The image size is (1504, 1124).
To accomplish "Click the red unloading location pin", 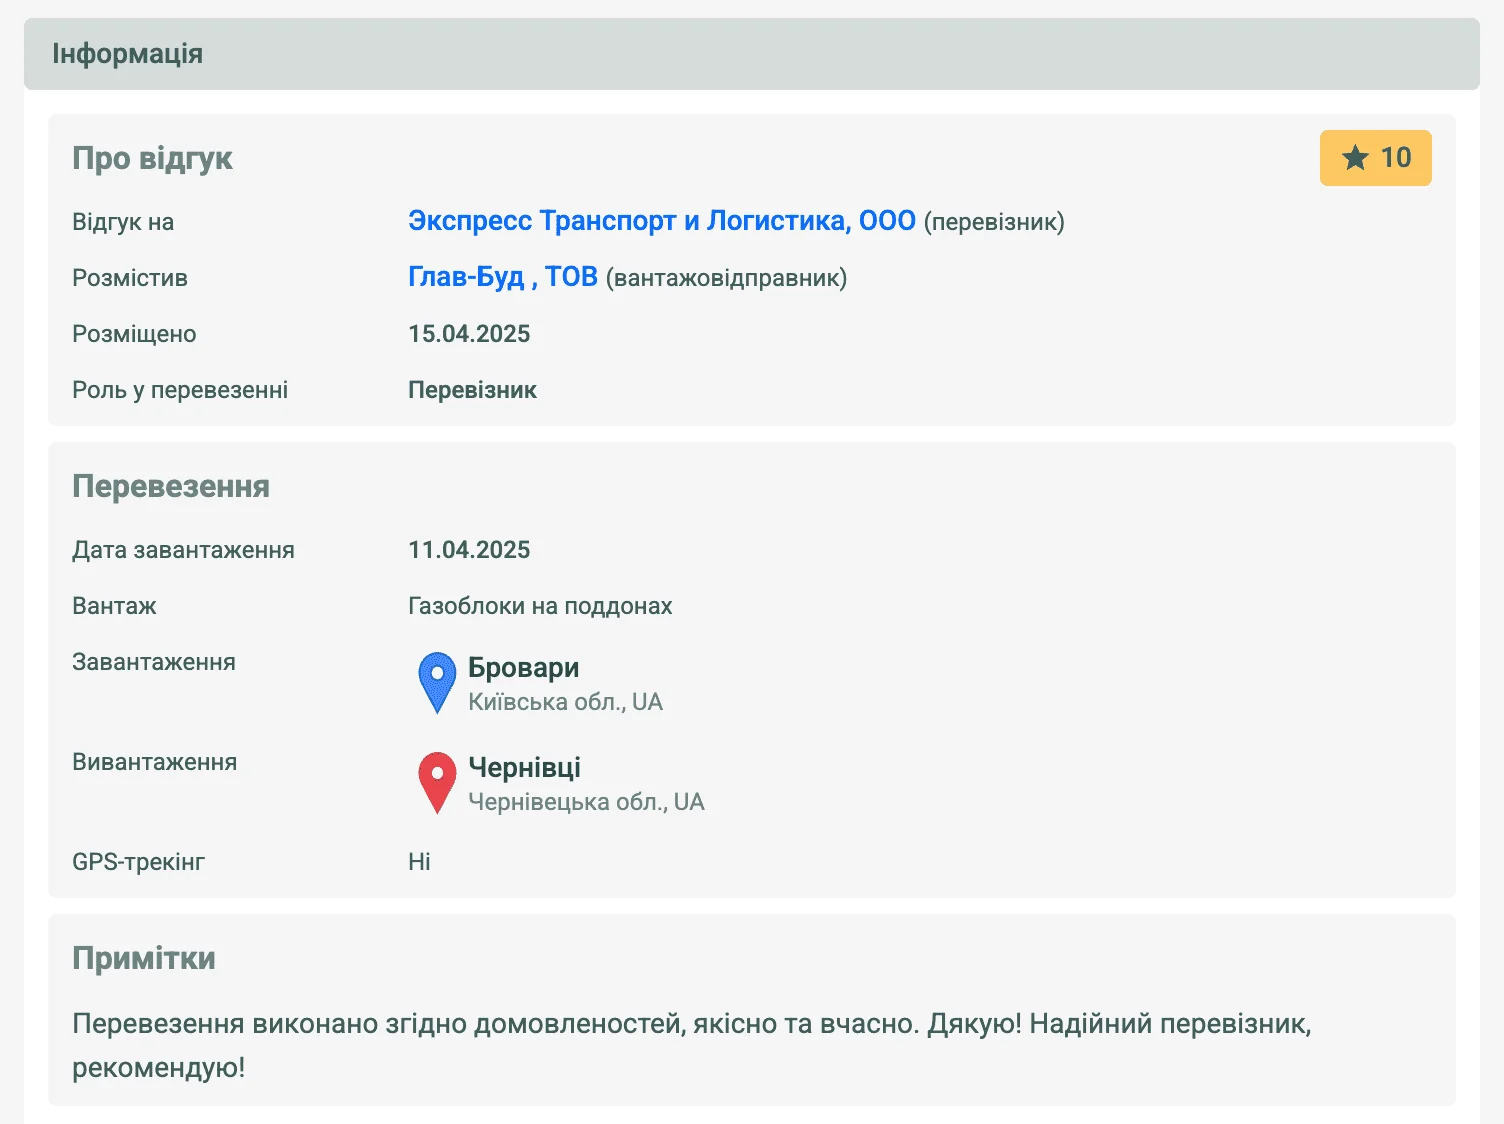I will (436, 780).
